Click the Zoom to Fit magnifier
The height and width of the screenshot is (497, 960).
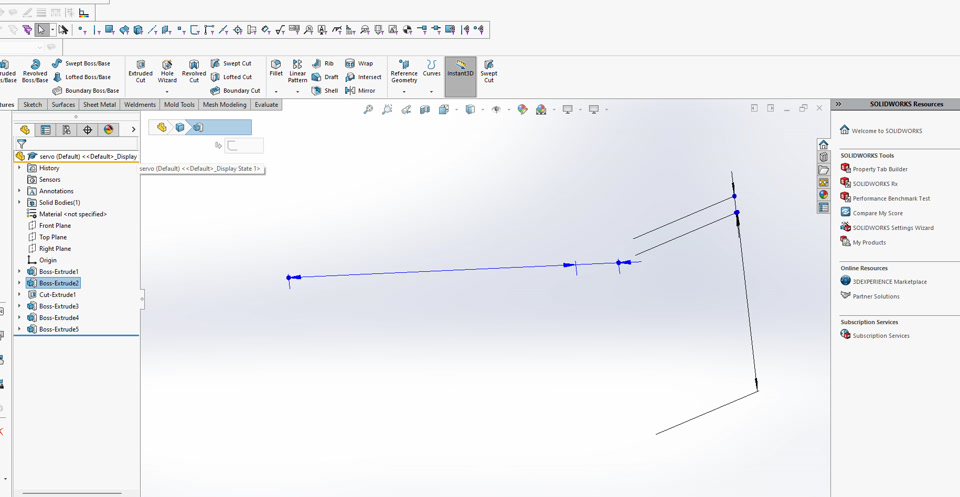click(x=368, y=110)
